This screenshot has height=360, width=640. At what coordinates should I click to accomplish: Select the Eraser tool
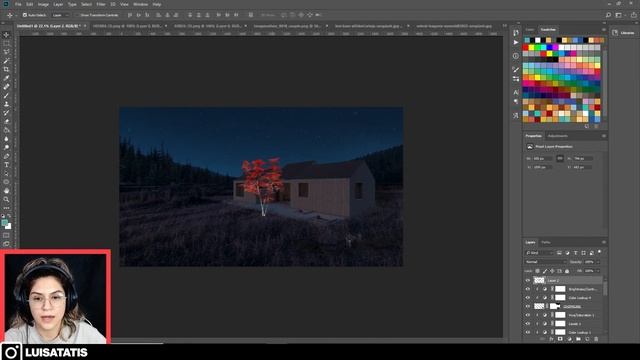click(6, 121)
